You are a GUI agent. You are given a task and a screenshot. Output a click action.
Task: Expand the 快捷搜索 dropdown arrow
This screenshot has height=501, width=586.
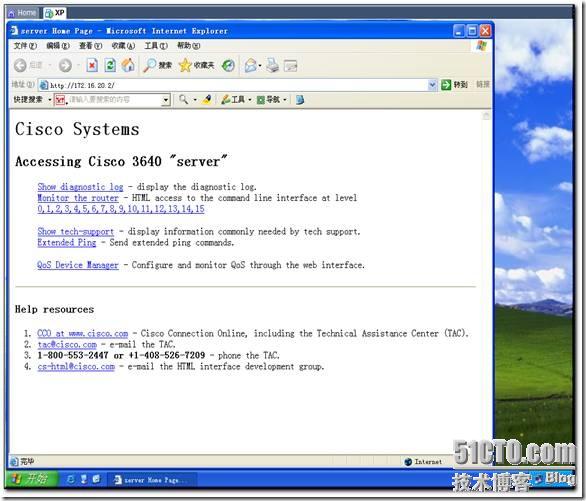tap(50, 100)
